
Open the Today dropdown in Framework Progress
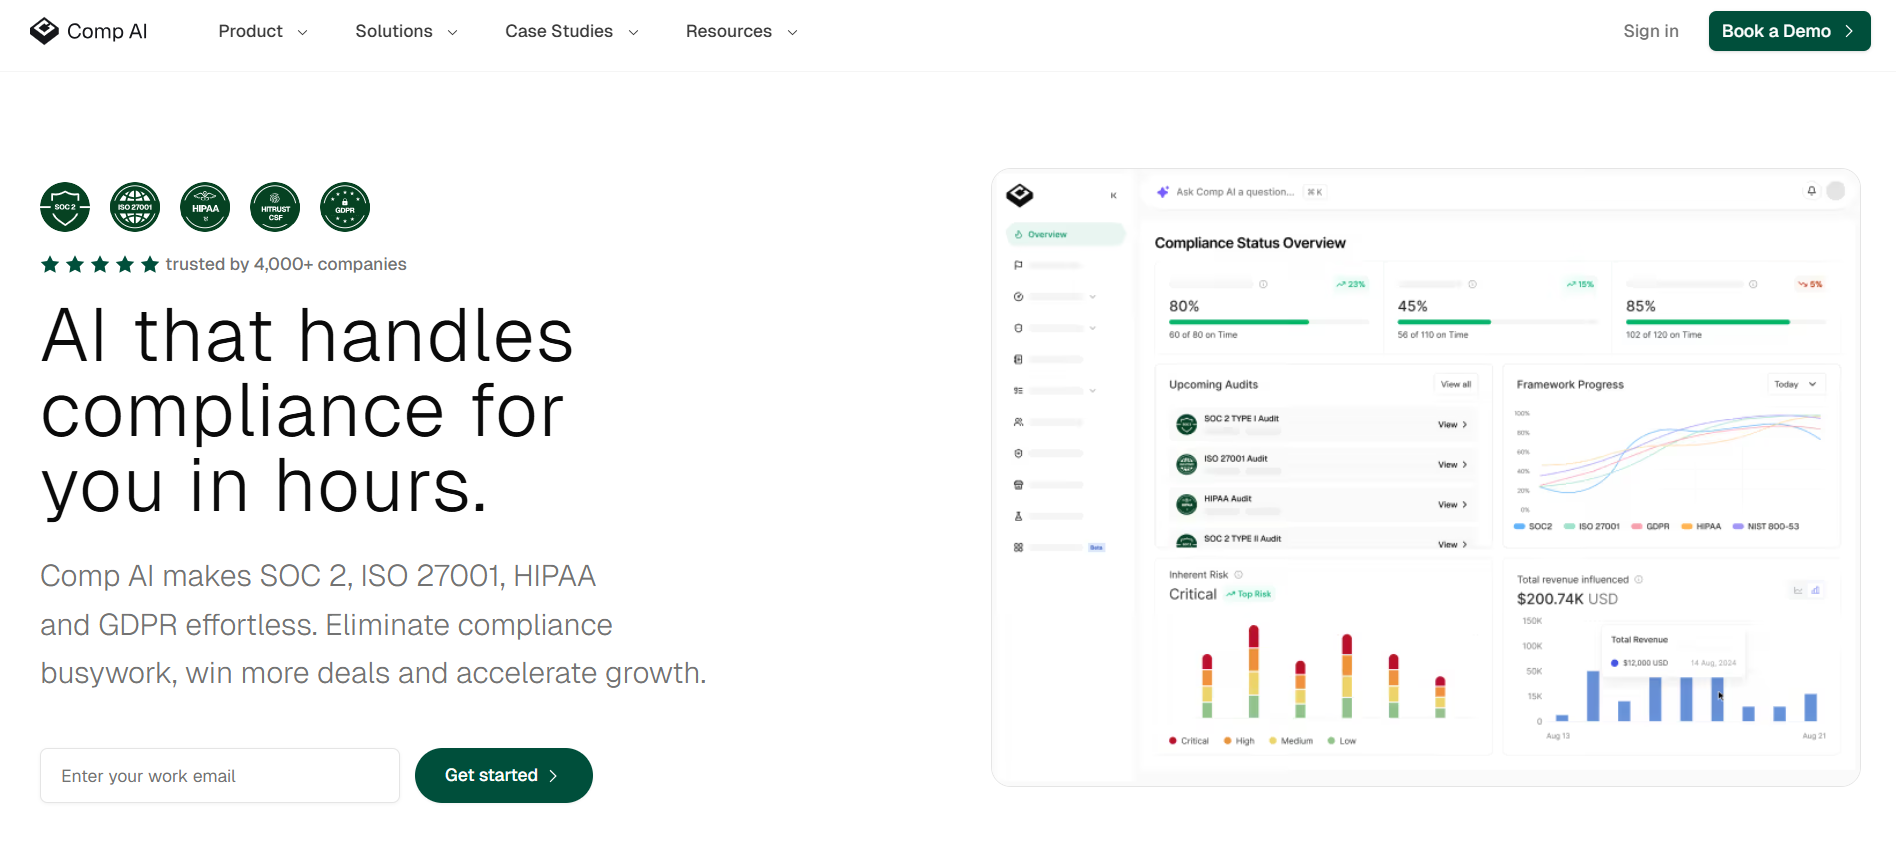1796,384
